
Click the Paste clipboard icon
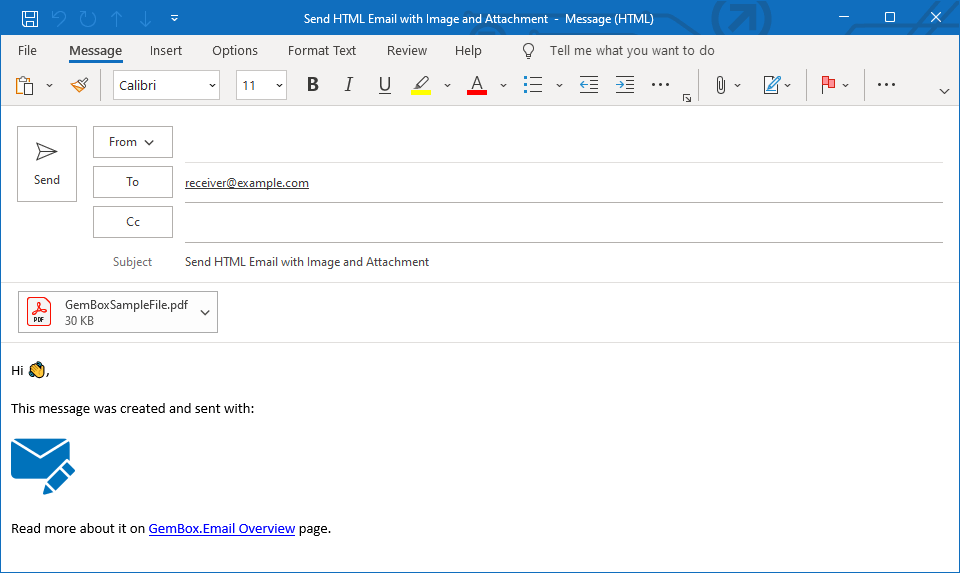[26, 86]
